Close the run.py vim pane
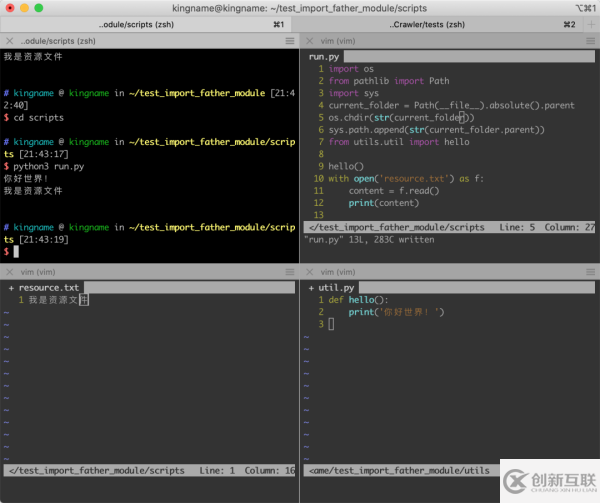The height and width of the screenshot is (503, 600). (x=310, y=41)
